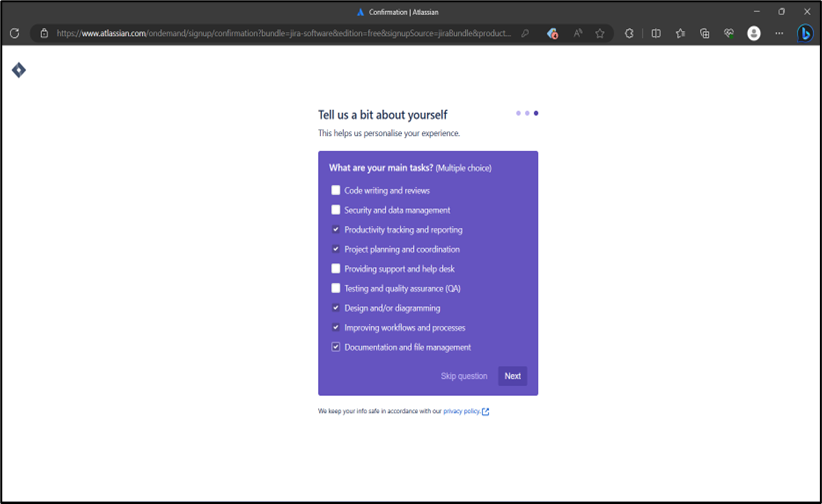The image size is (822, 504).
Task: Click the browser address bar URL
Action: [284, 34]
